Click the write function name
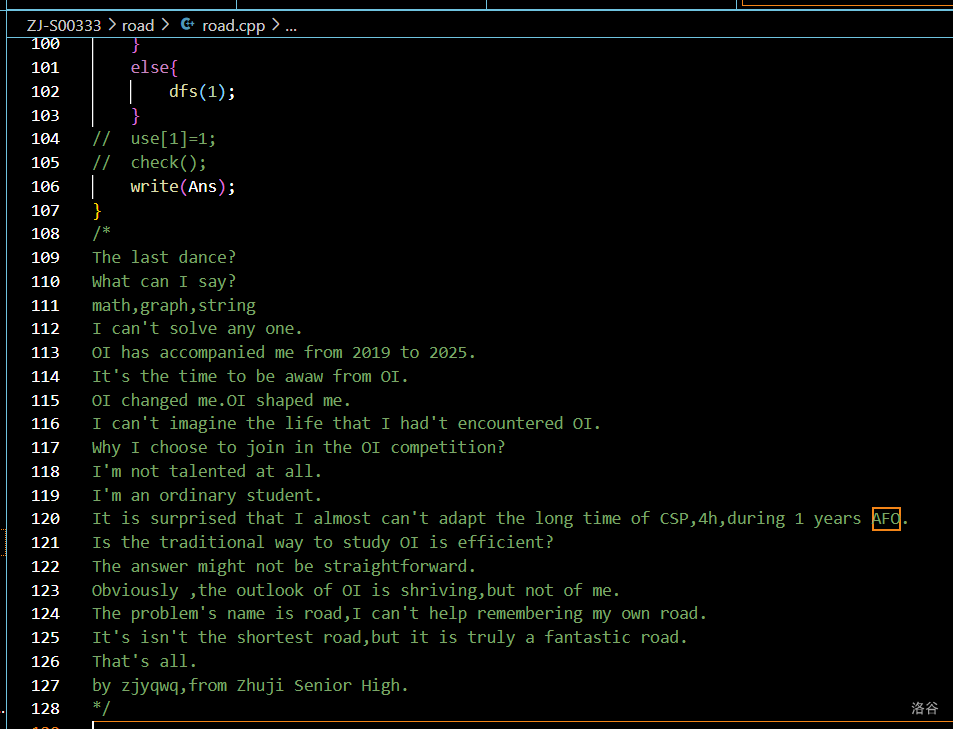 154,186
